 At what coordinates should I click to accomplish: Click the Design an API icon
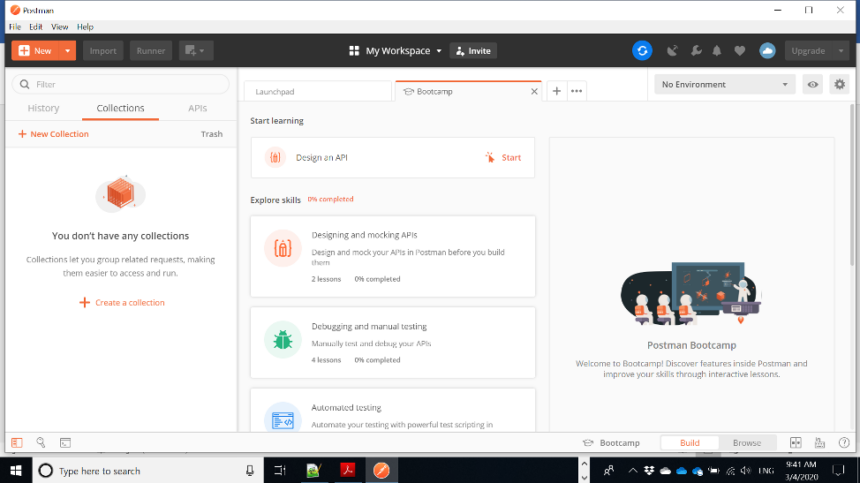point(275,157)
